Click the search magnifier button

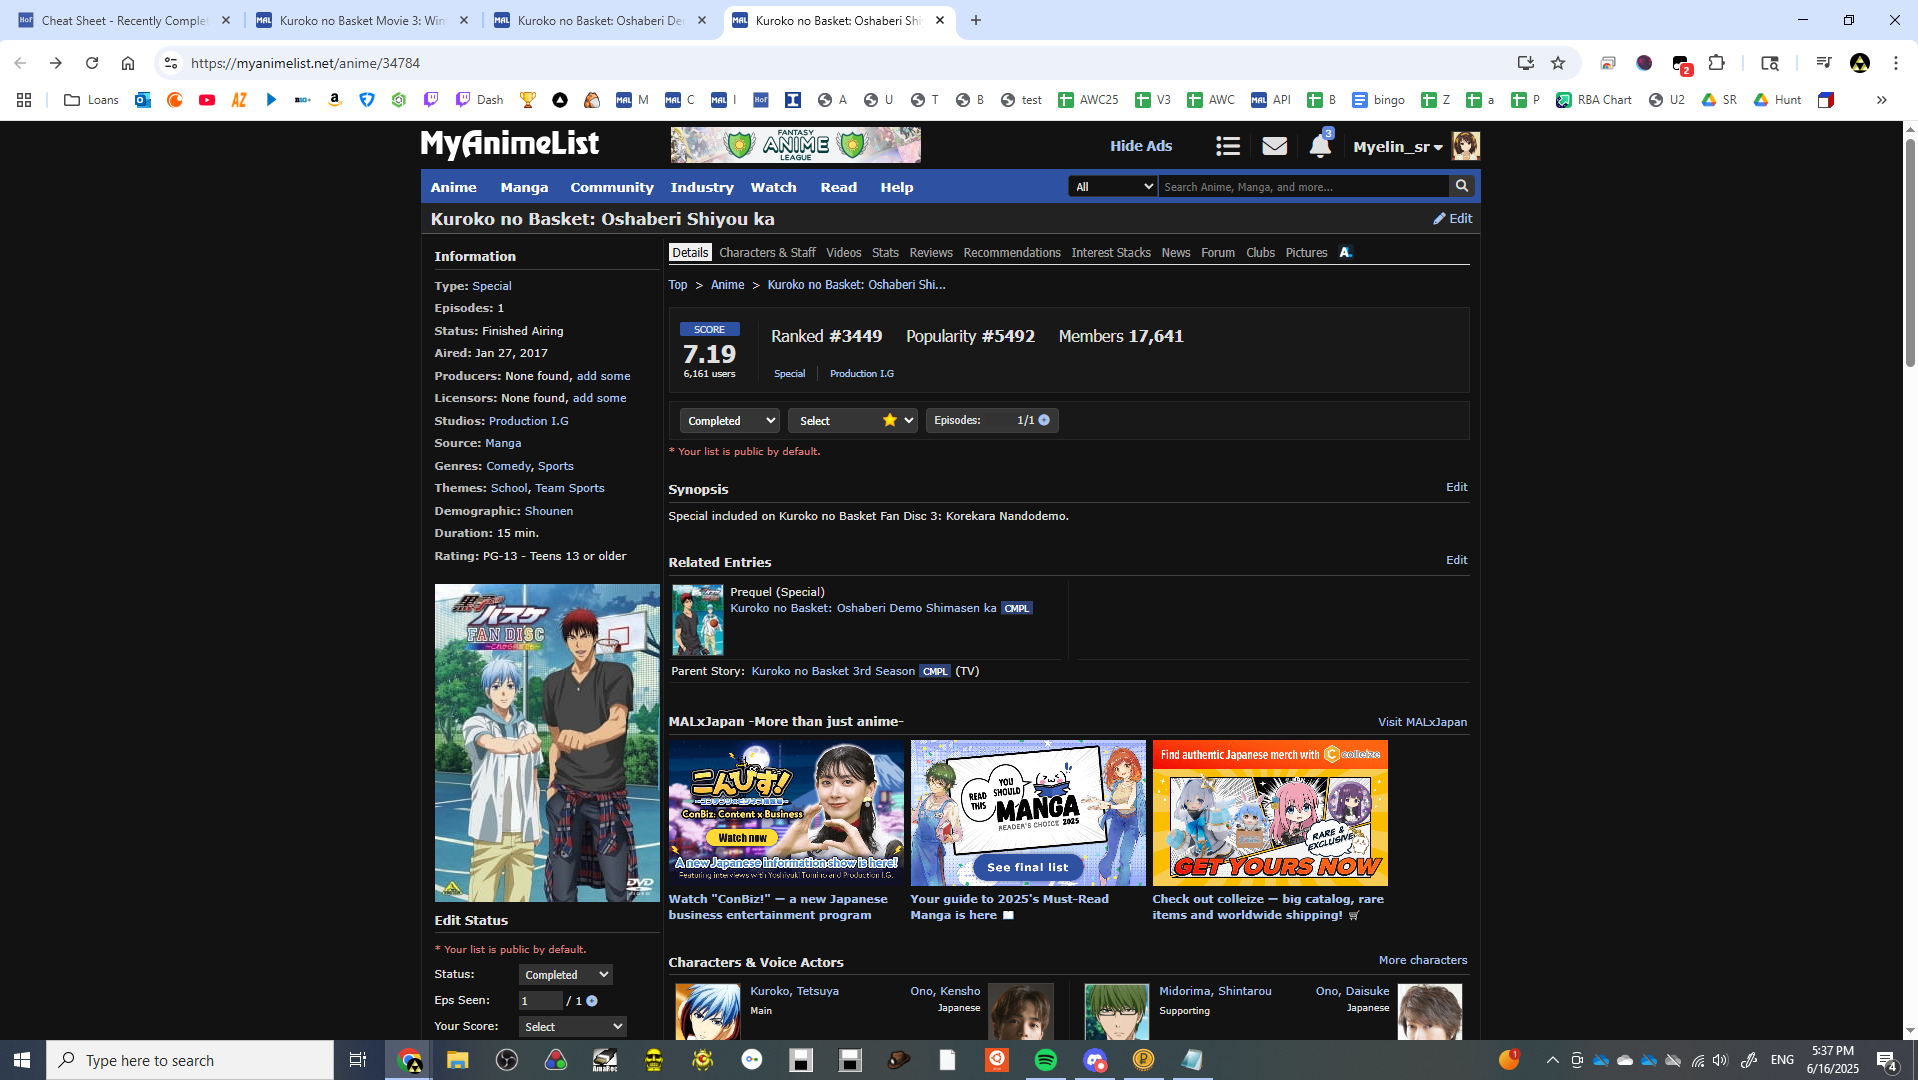[1462, 186]
